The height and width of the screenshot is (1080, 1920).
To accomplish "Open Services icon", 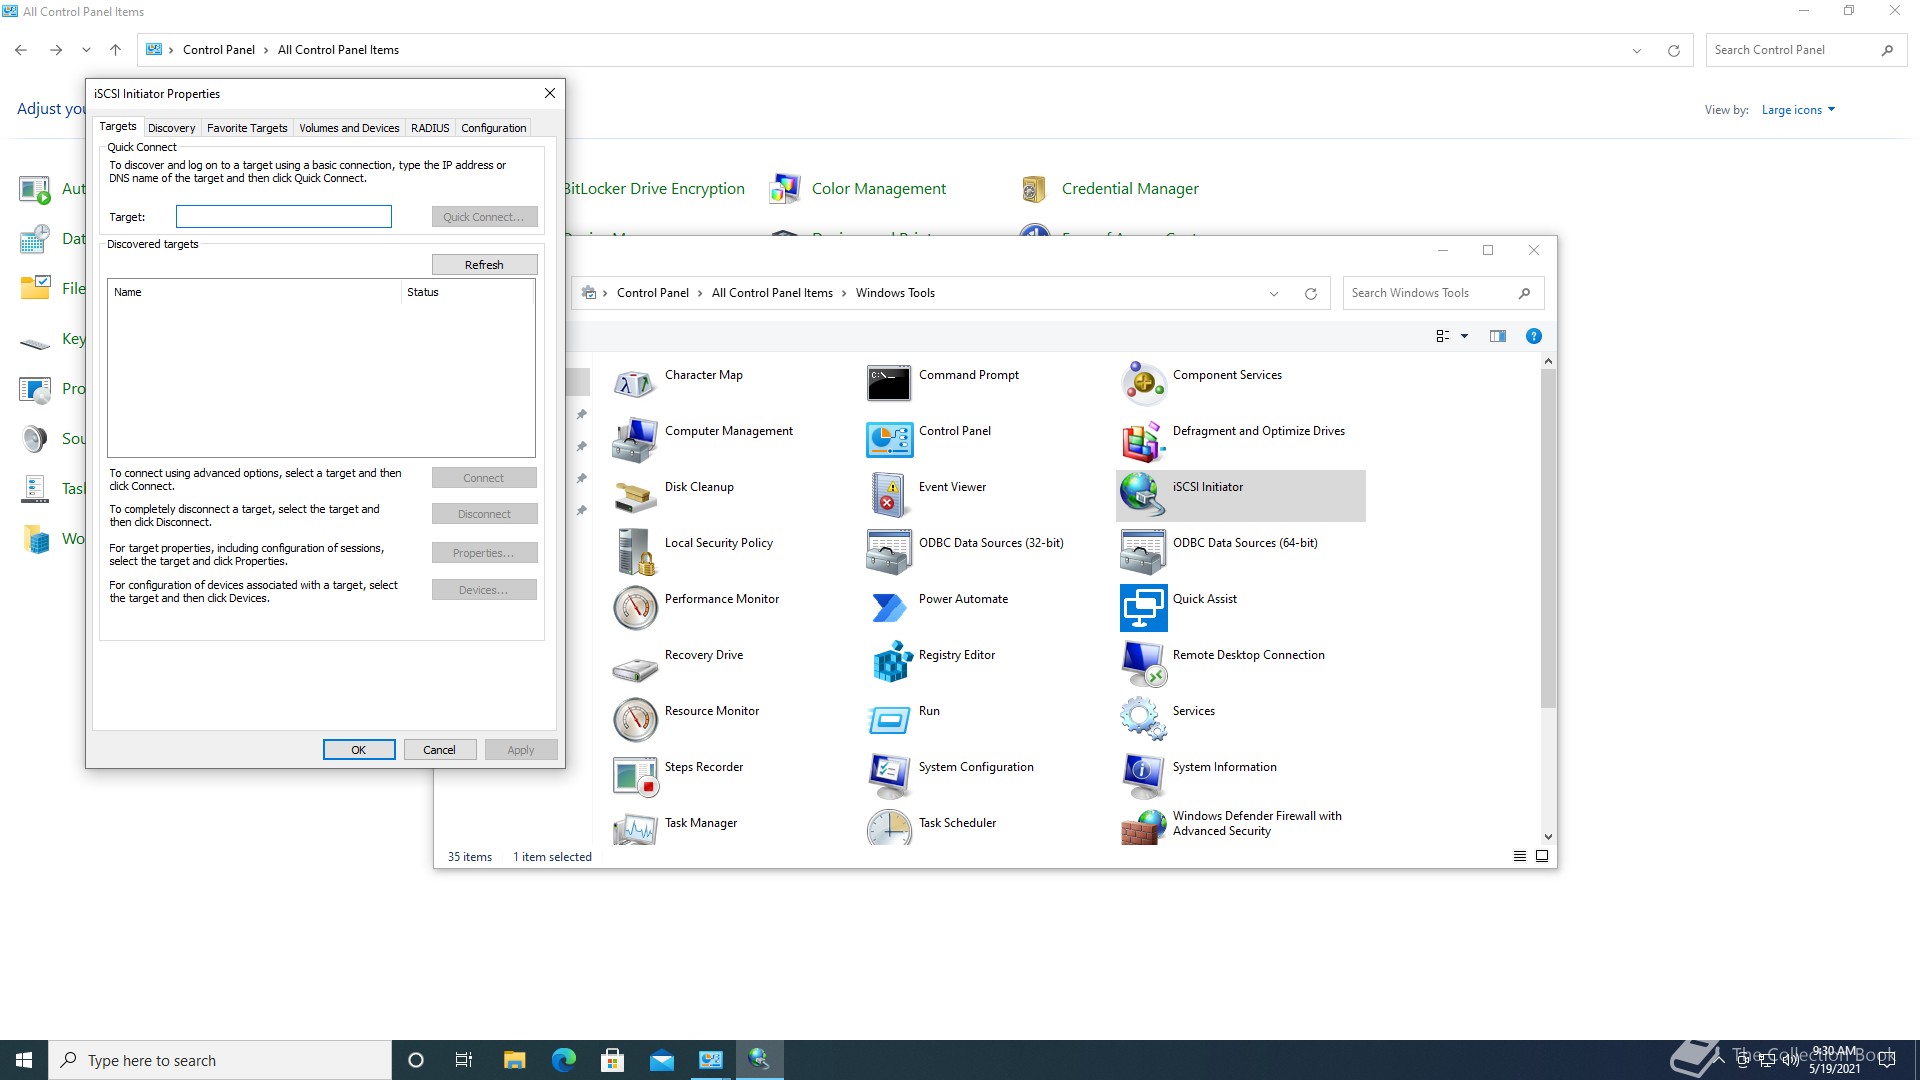I will tap(1143, 719).
